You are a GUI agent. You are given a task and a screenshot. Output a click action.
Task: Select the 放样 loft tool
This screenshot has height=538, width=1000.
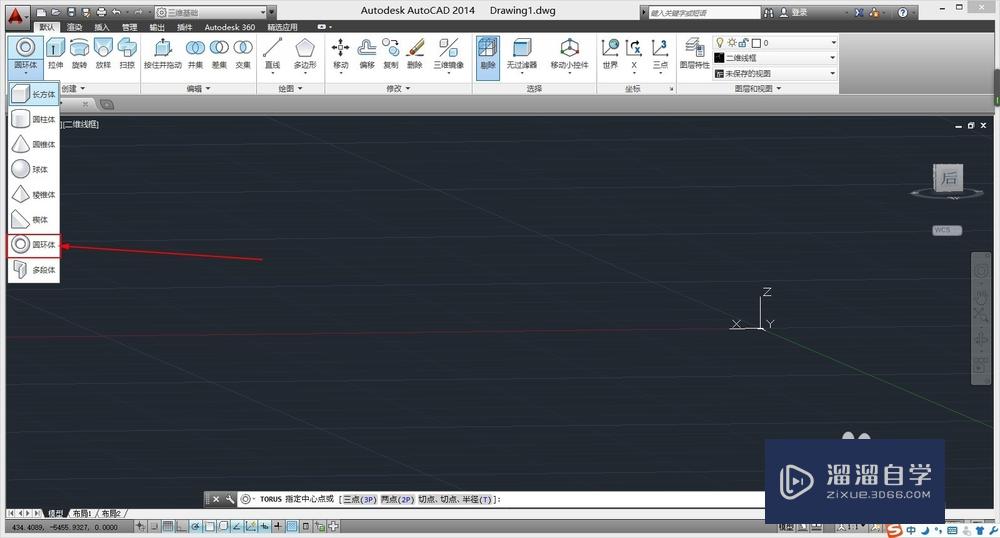pyautogui.click(x=103, y=54)
